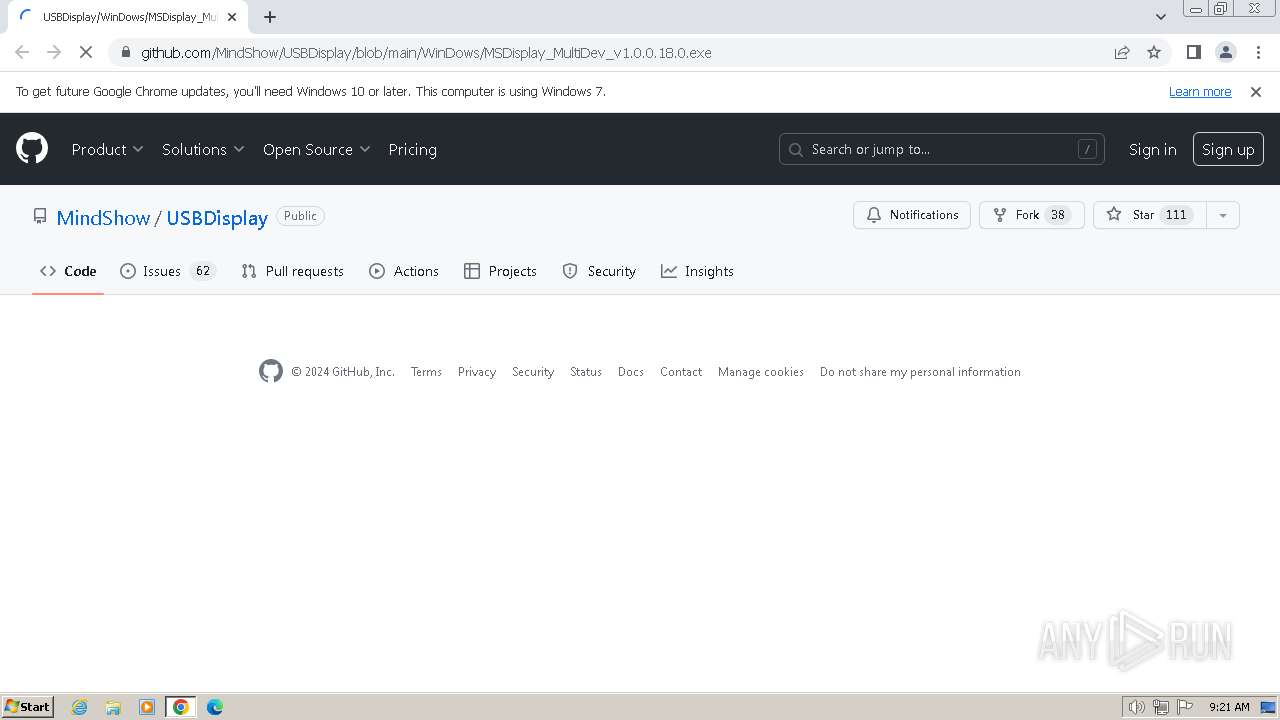
Task: Click the Sign in link
Action: pyautogui.click(x=1152, y=149)
